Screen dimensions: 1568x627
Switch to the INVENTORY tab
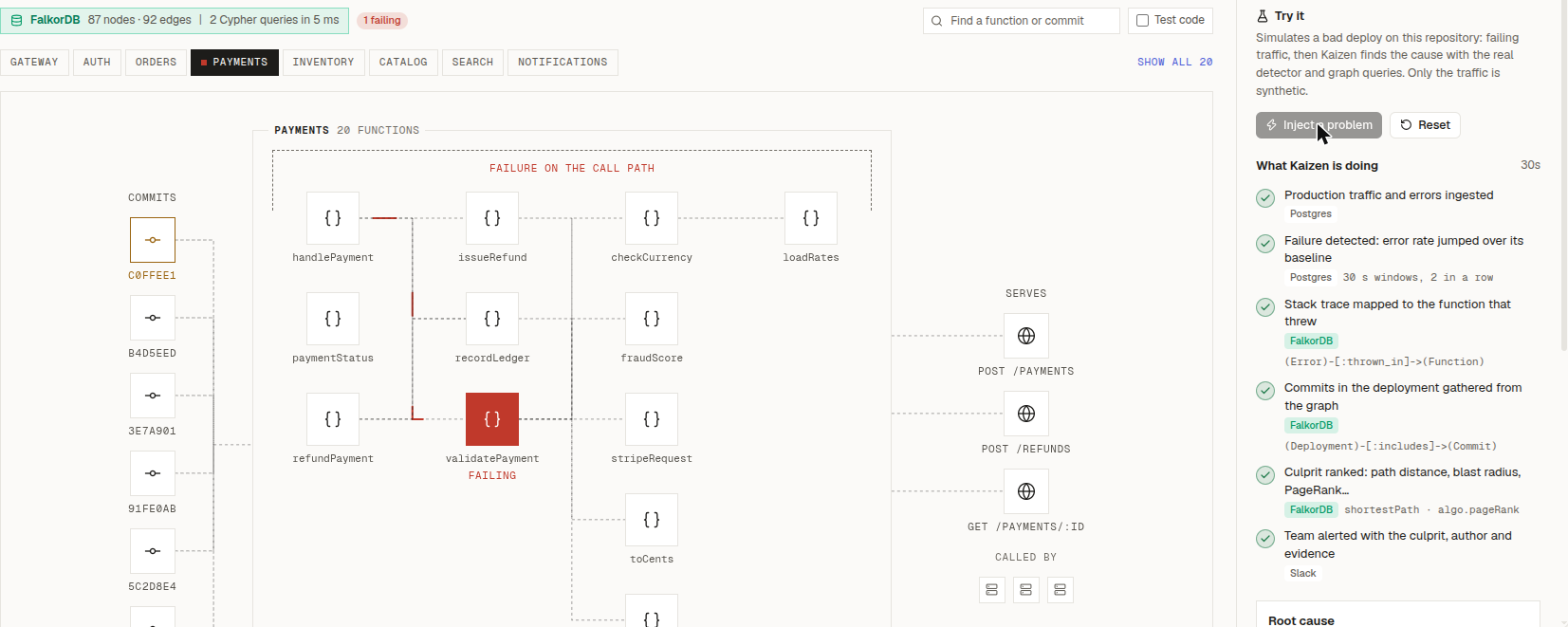pos(323,62)
